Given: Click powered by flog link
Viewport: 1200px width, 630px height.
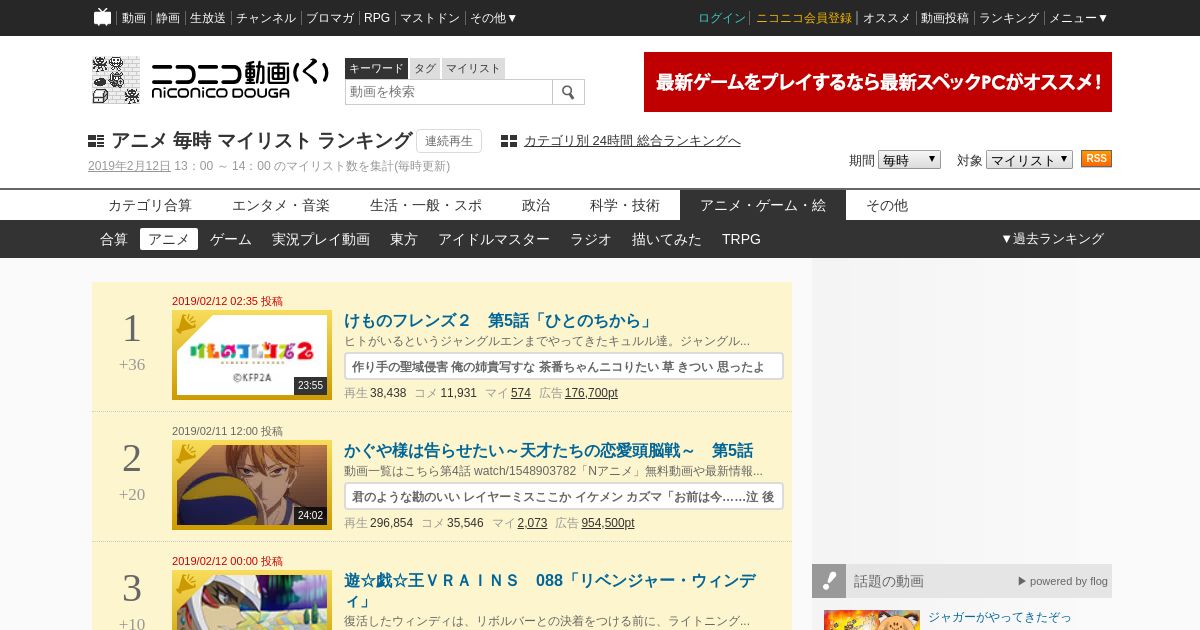Looking at the screenshot, I should click(1063, 581).
